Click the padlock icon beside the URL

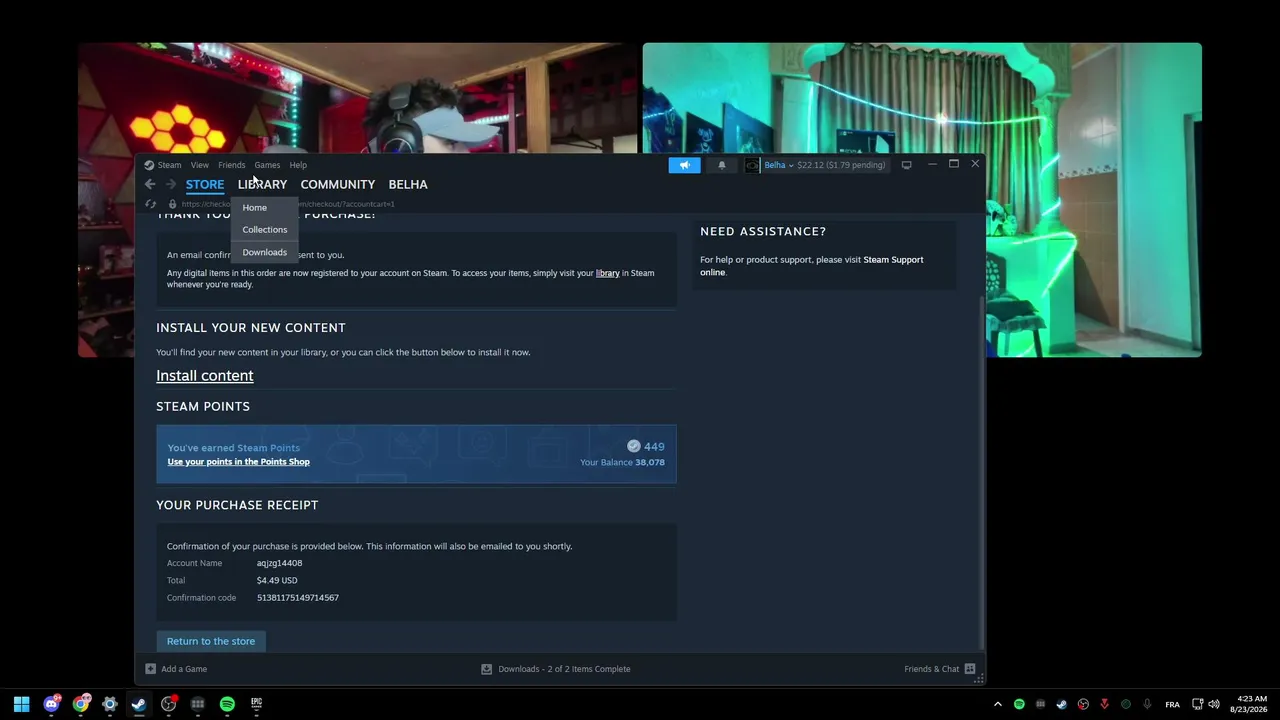(172, 204)
